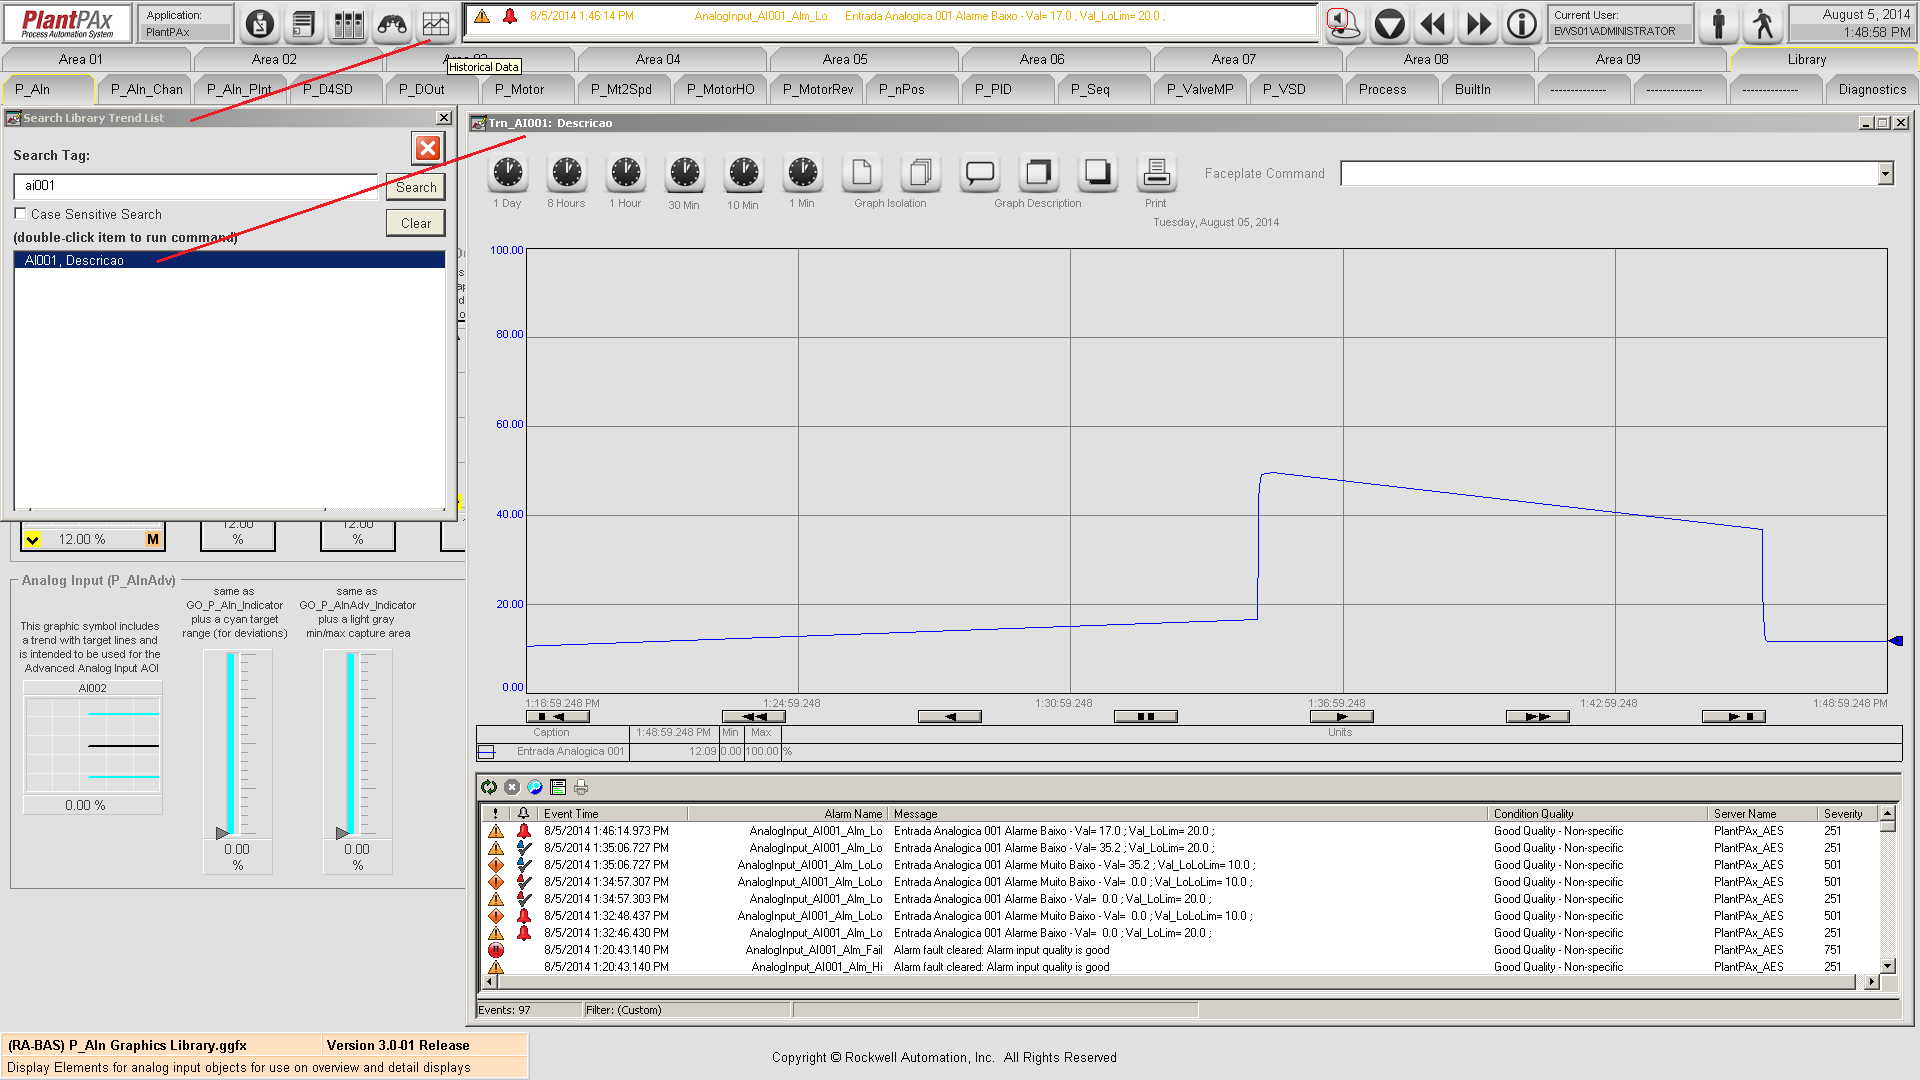Open the alarm summary list icon
1920x1080 pixels.
pos(304,24)
